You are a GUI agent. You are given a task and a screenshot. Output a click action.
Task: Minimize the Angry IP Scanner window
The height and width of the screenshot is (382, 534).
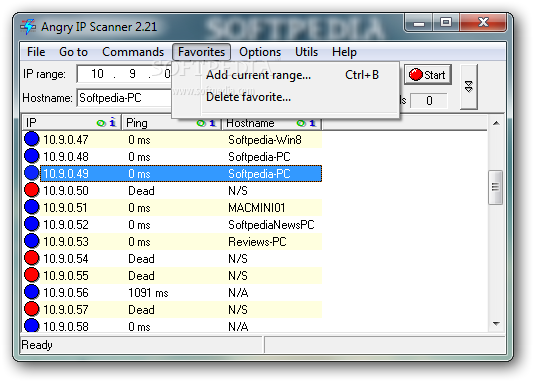419,23
